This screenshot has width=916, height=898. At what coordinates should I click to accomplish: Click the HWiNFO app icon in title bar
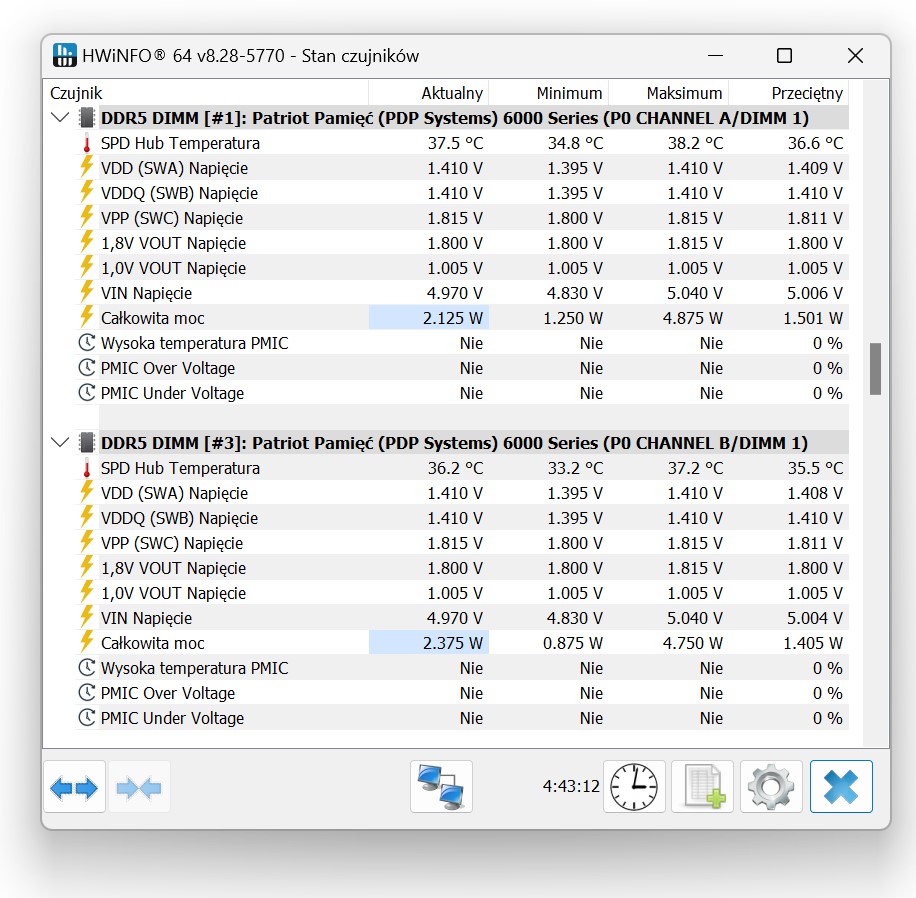(65, 56)
